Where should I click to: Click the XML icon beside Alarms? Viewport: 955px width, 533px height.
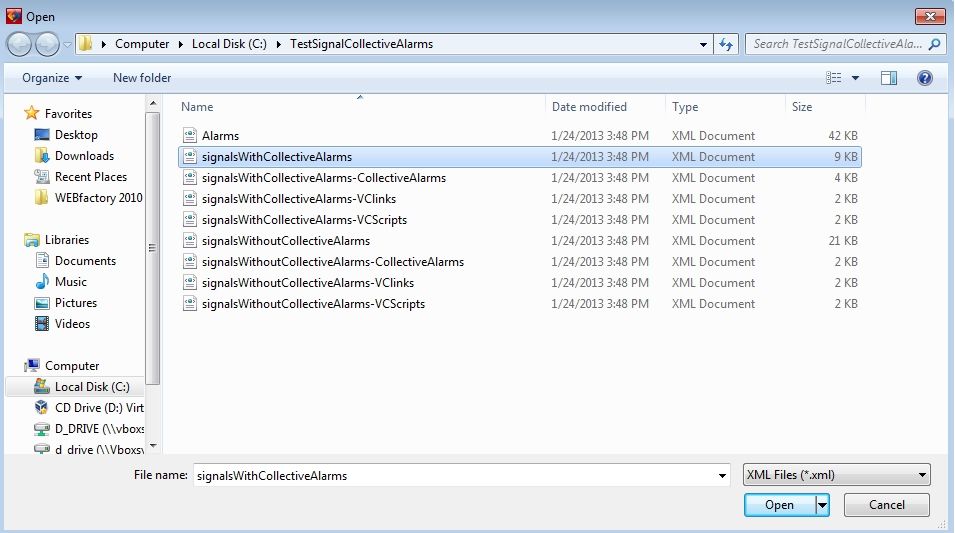point(190,135)
